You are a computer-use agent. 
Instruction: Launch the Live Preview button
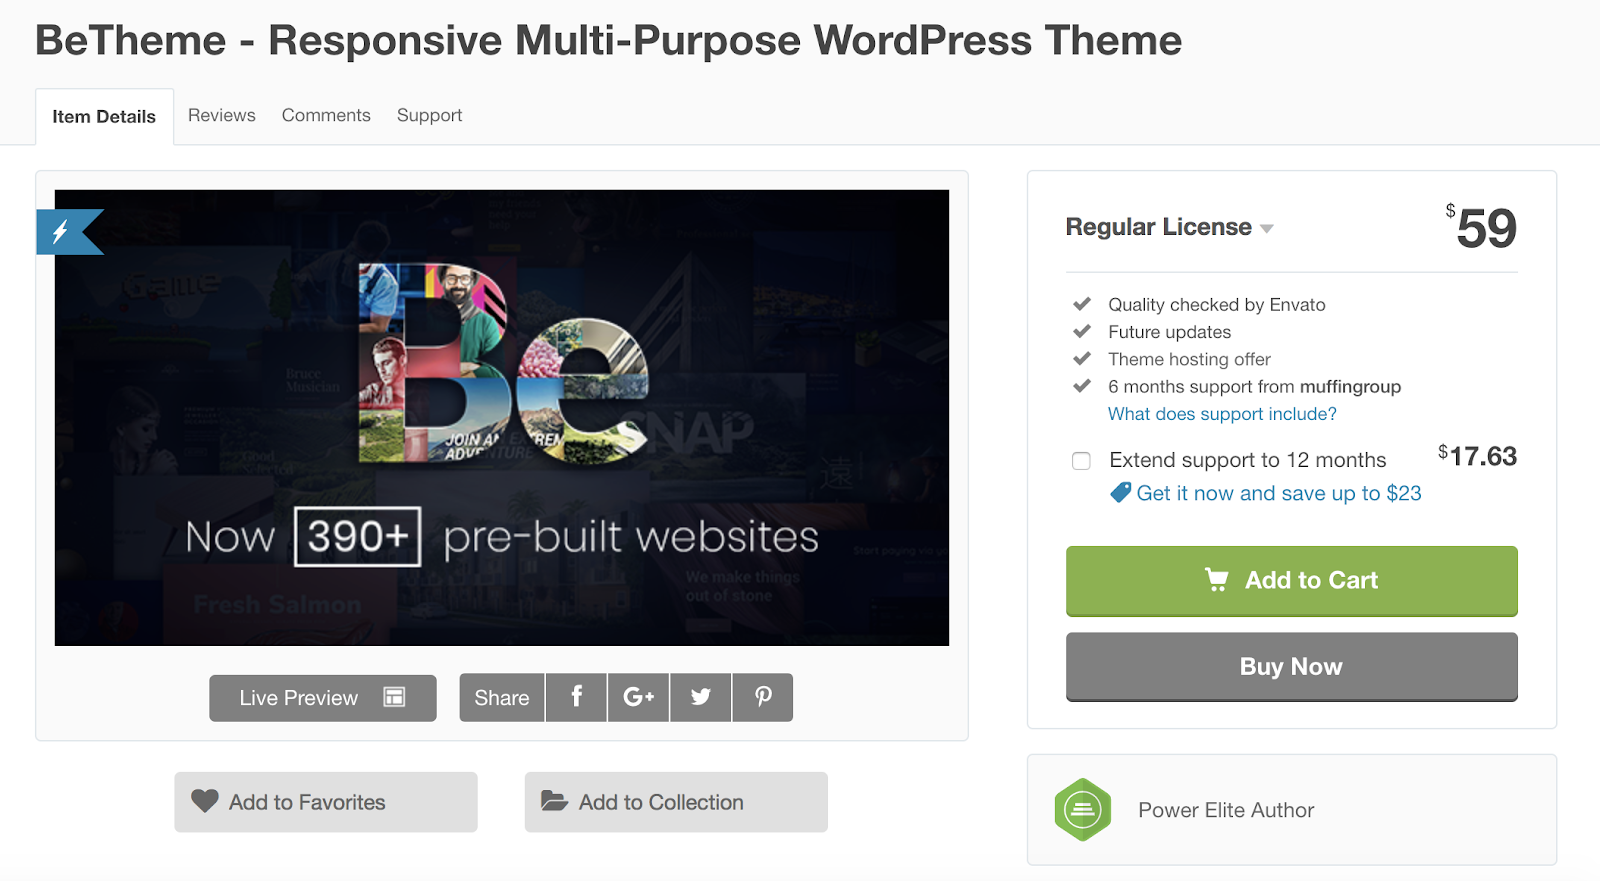[x=323, y=698]
